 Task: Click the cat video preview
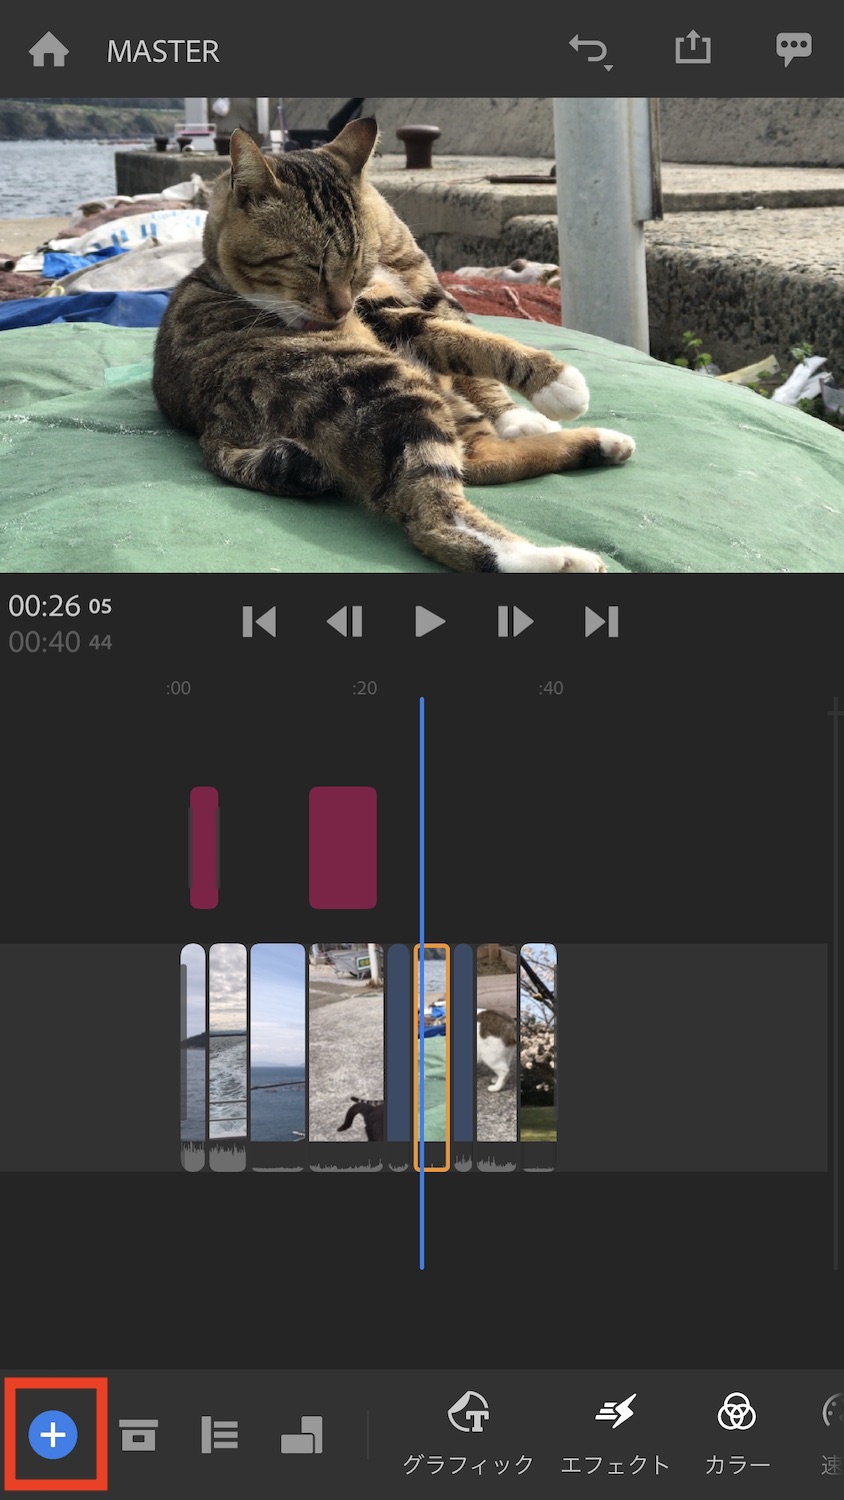[422, 335]
